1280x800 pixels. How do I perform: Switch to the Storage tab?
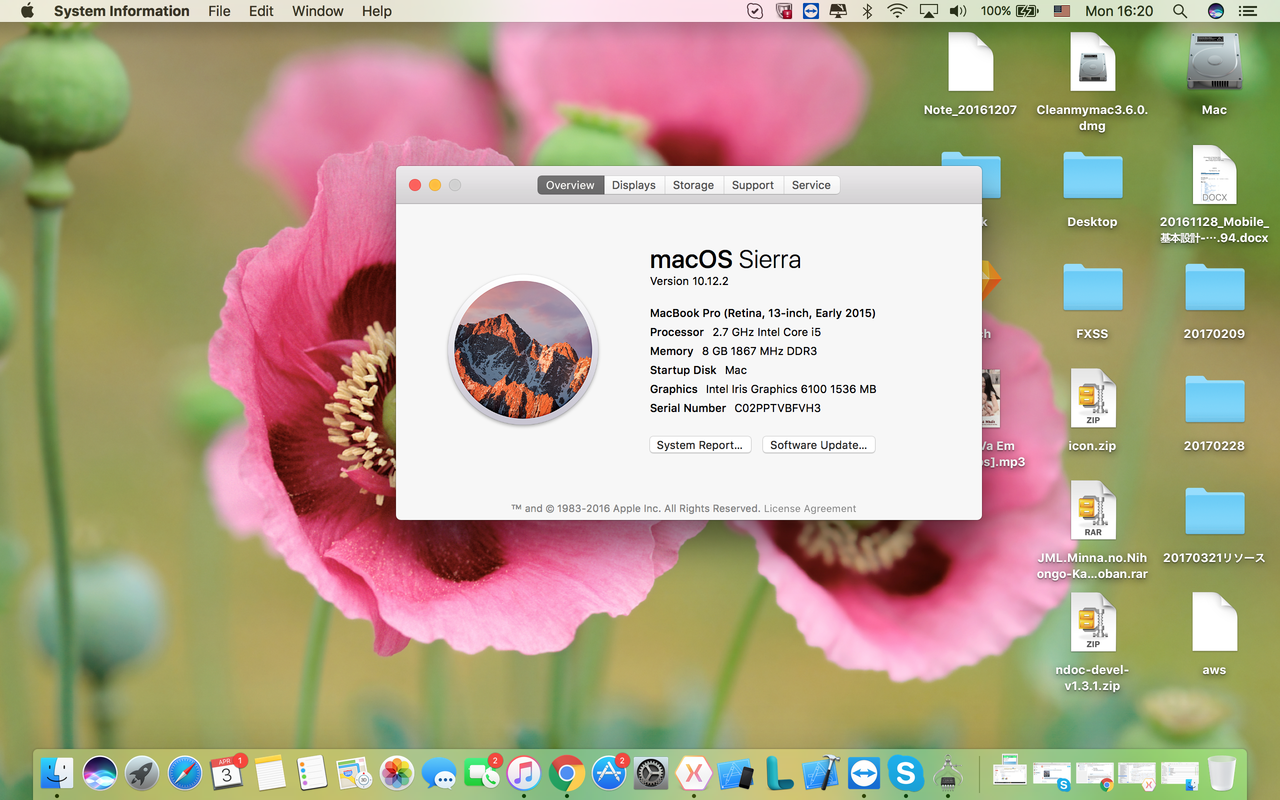point(693,185)
